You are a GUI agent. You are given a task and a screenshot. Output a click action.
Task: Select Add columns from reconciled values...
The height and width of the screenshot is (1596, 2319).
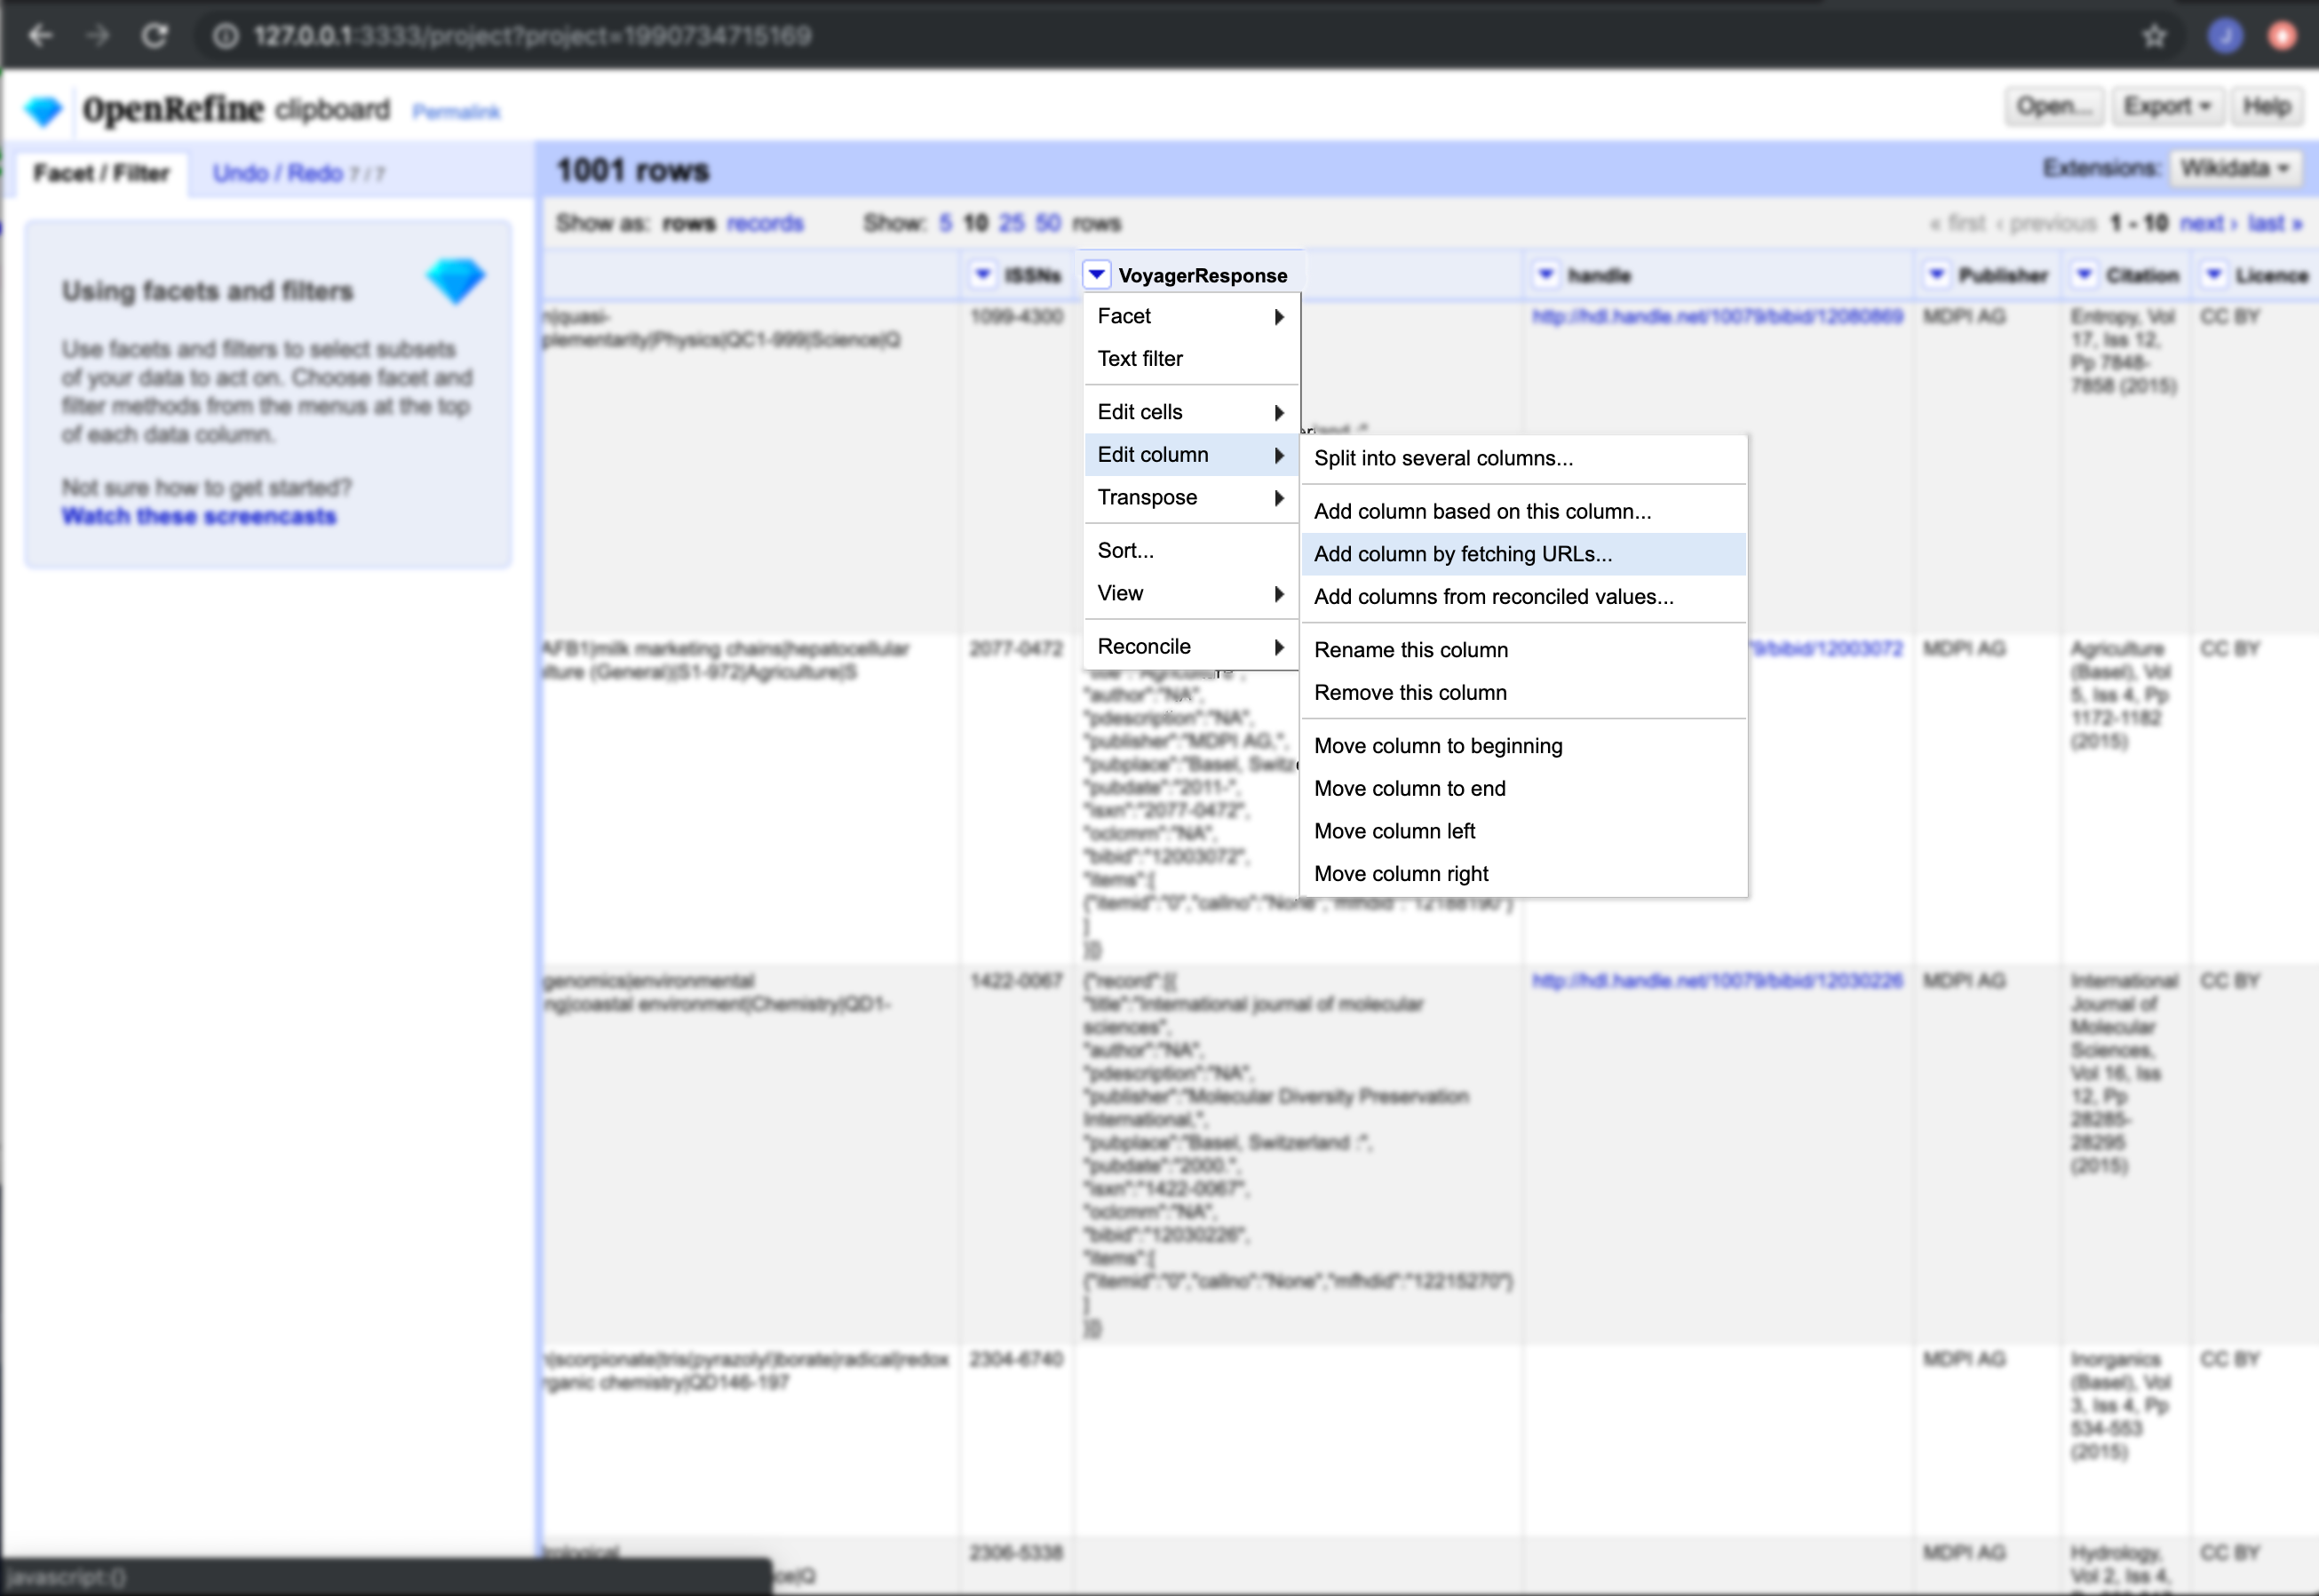pyautogui.click(x=1523, y=597)
